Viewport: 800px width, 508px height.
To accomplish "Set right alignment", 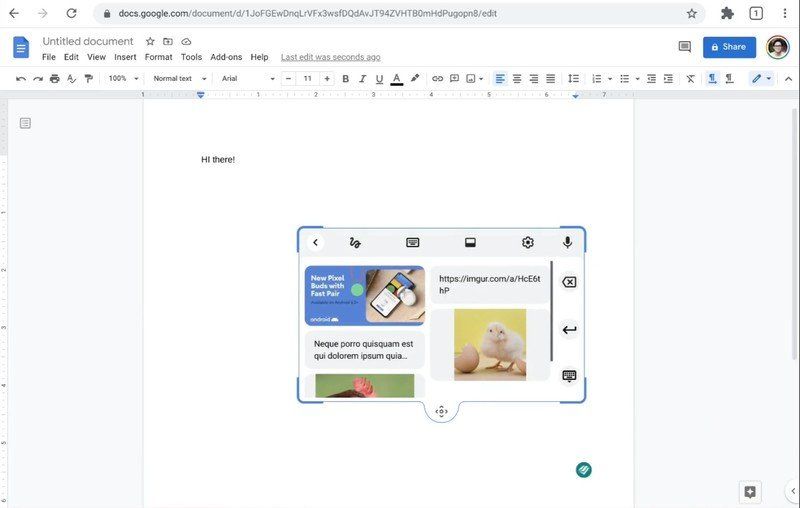I will tap(534, 79).
